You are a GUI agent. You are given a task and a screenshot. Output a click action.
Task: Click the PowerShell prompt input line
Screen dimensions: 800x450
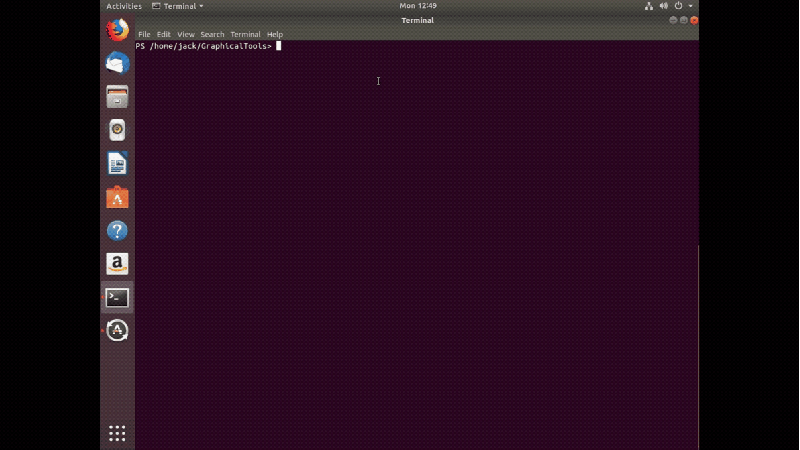pyautogui.click(x=416, y=46)
